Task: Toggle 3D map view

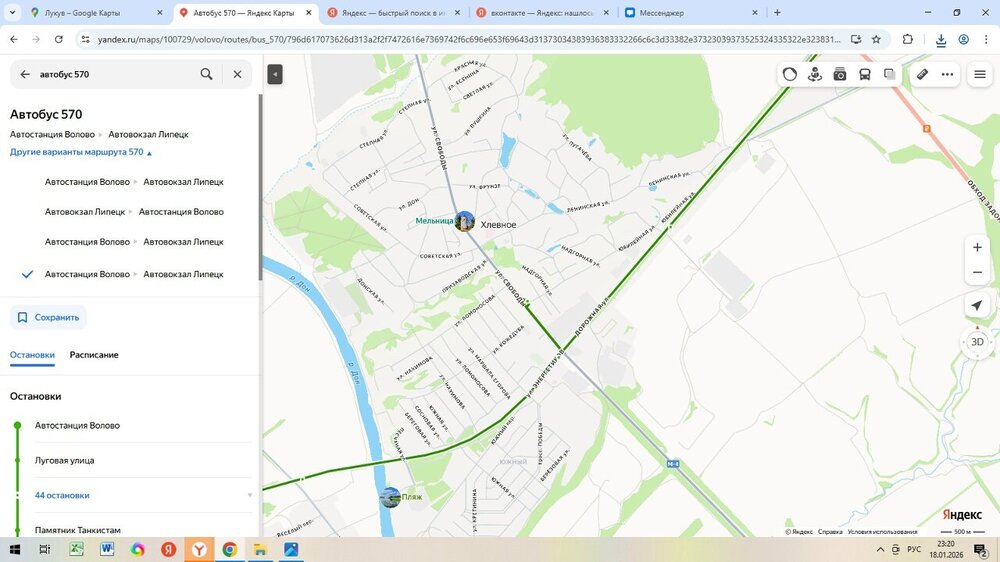Action: tap(977, 342)
